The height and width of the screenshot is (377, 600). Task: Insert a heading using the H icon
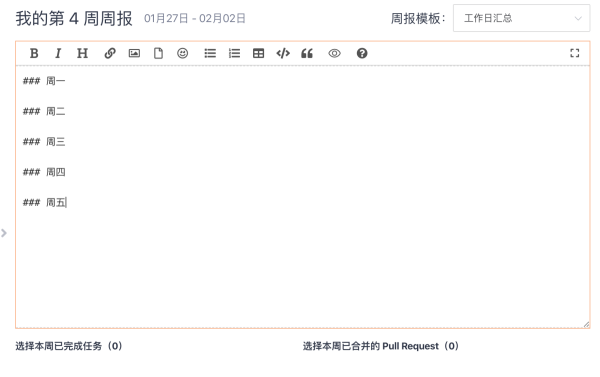(x=82, y=53)
